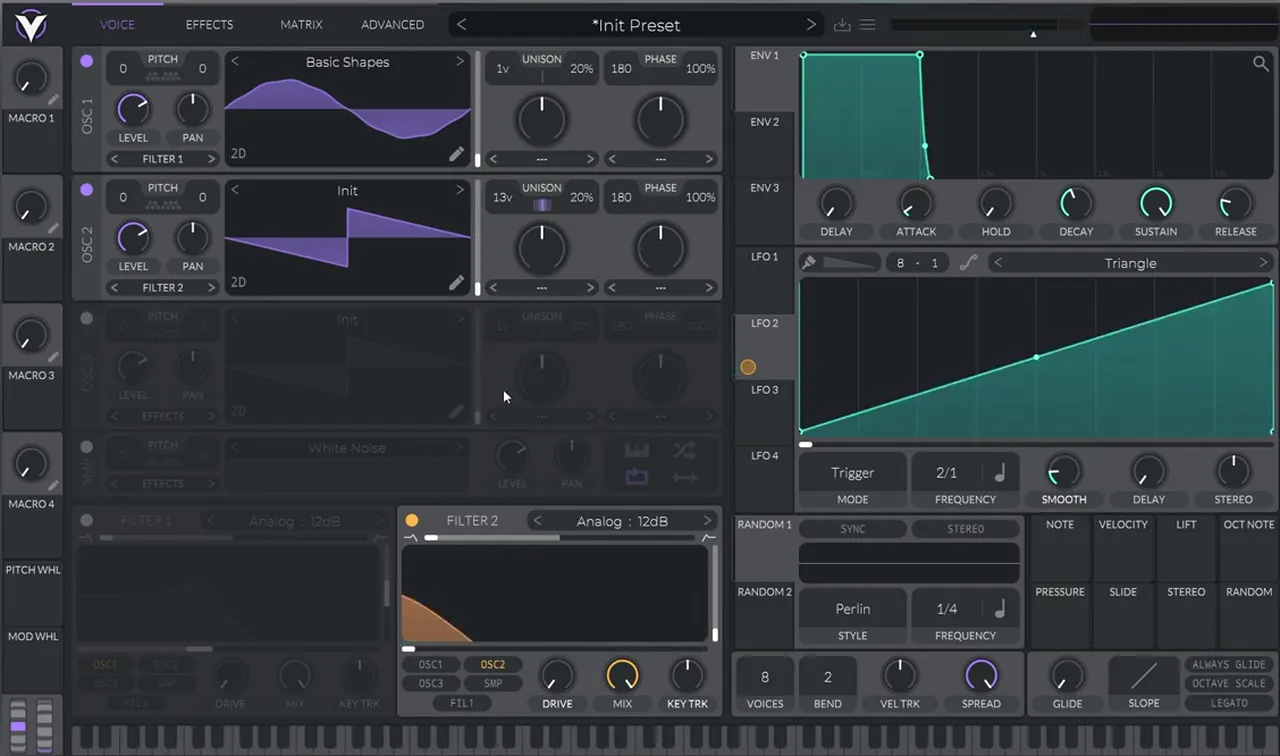Click the VOICES count value 8
The width and height of the screenshot is (1280, 756).
point(765,677)
